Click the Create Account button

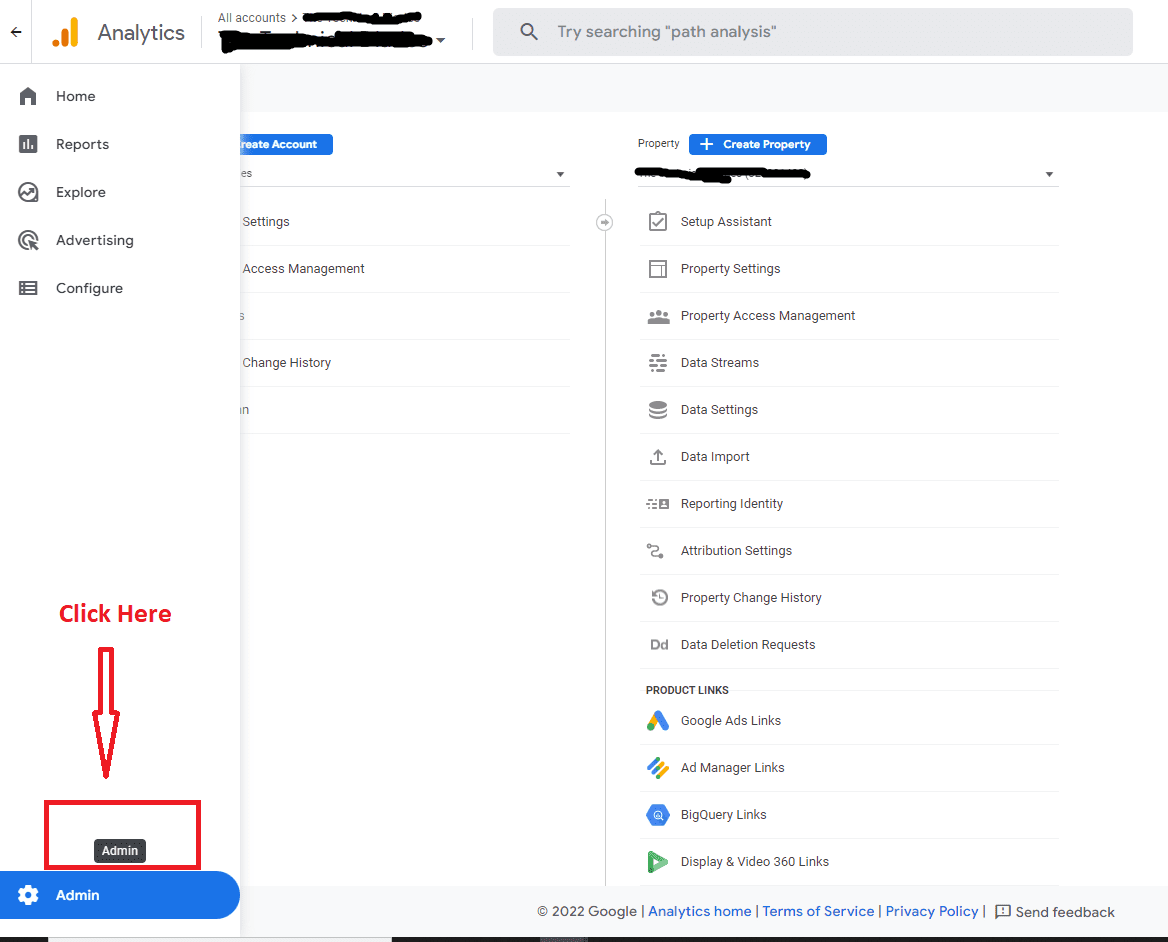click(287, 144)
